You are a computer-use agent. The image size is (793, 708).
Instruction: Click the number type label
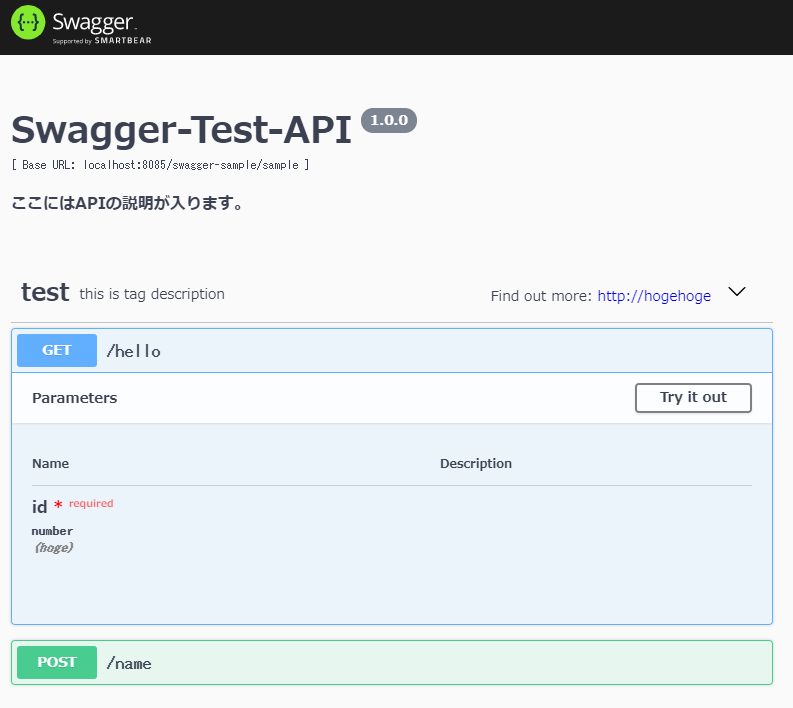[x=52, y=531]
